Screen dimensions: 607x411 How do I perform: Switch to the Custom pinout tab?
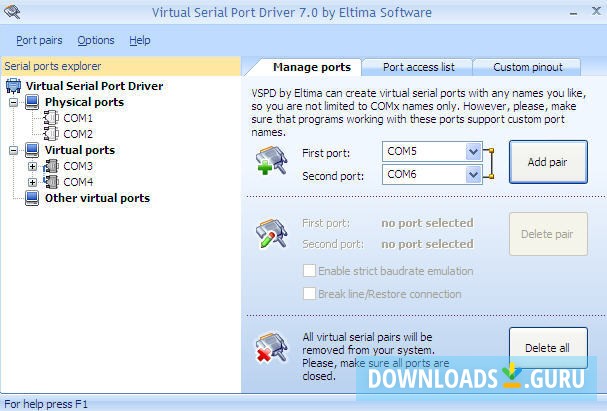(x=528, y=67)
